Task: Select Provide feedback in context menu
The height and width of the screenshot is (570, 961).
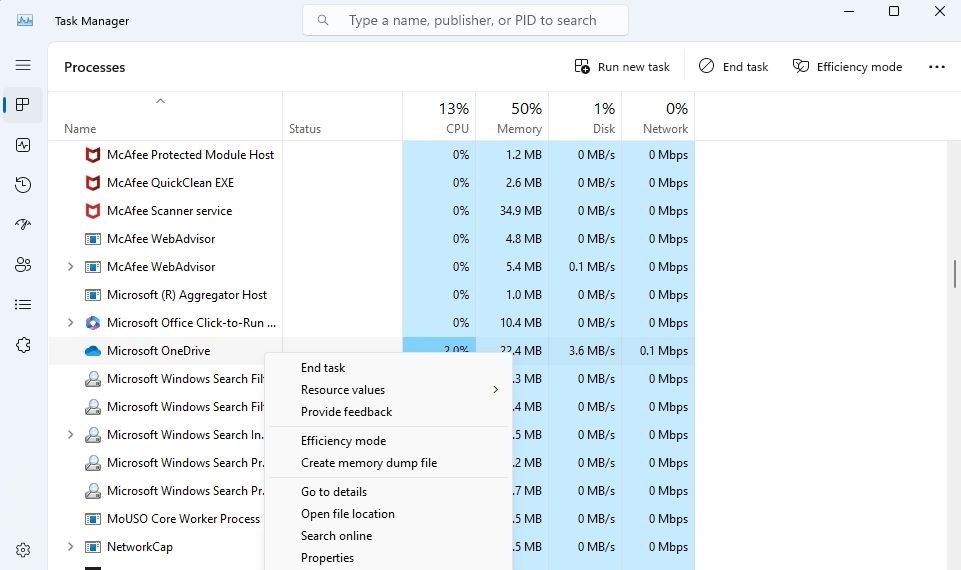Action: [346, 412]
